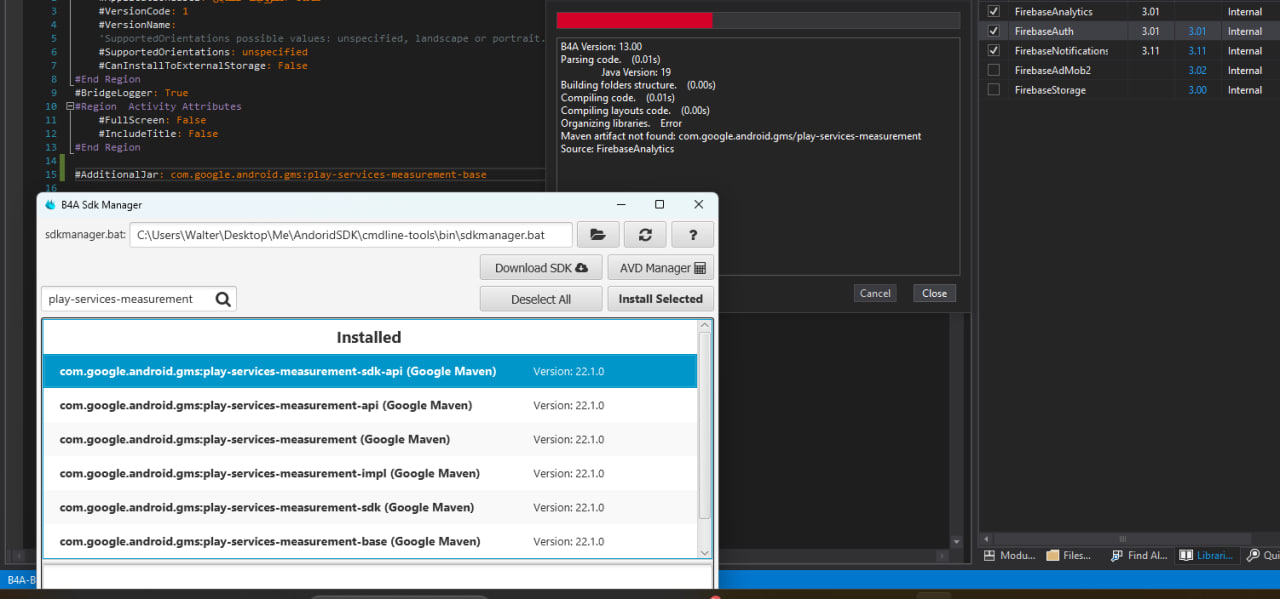Click the Installed list header
Screen dimensions: 1280x599
(x=369, y=337)
